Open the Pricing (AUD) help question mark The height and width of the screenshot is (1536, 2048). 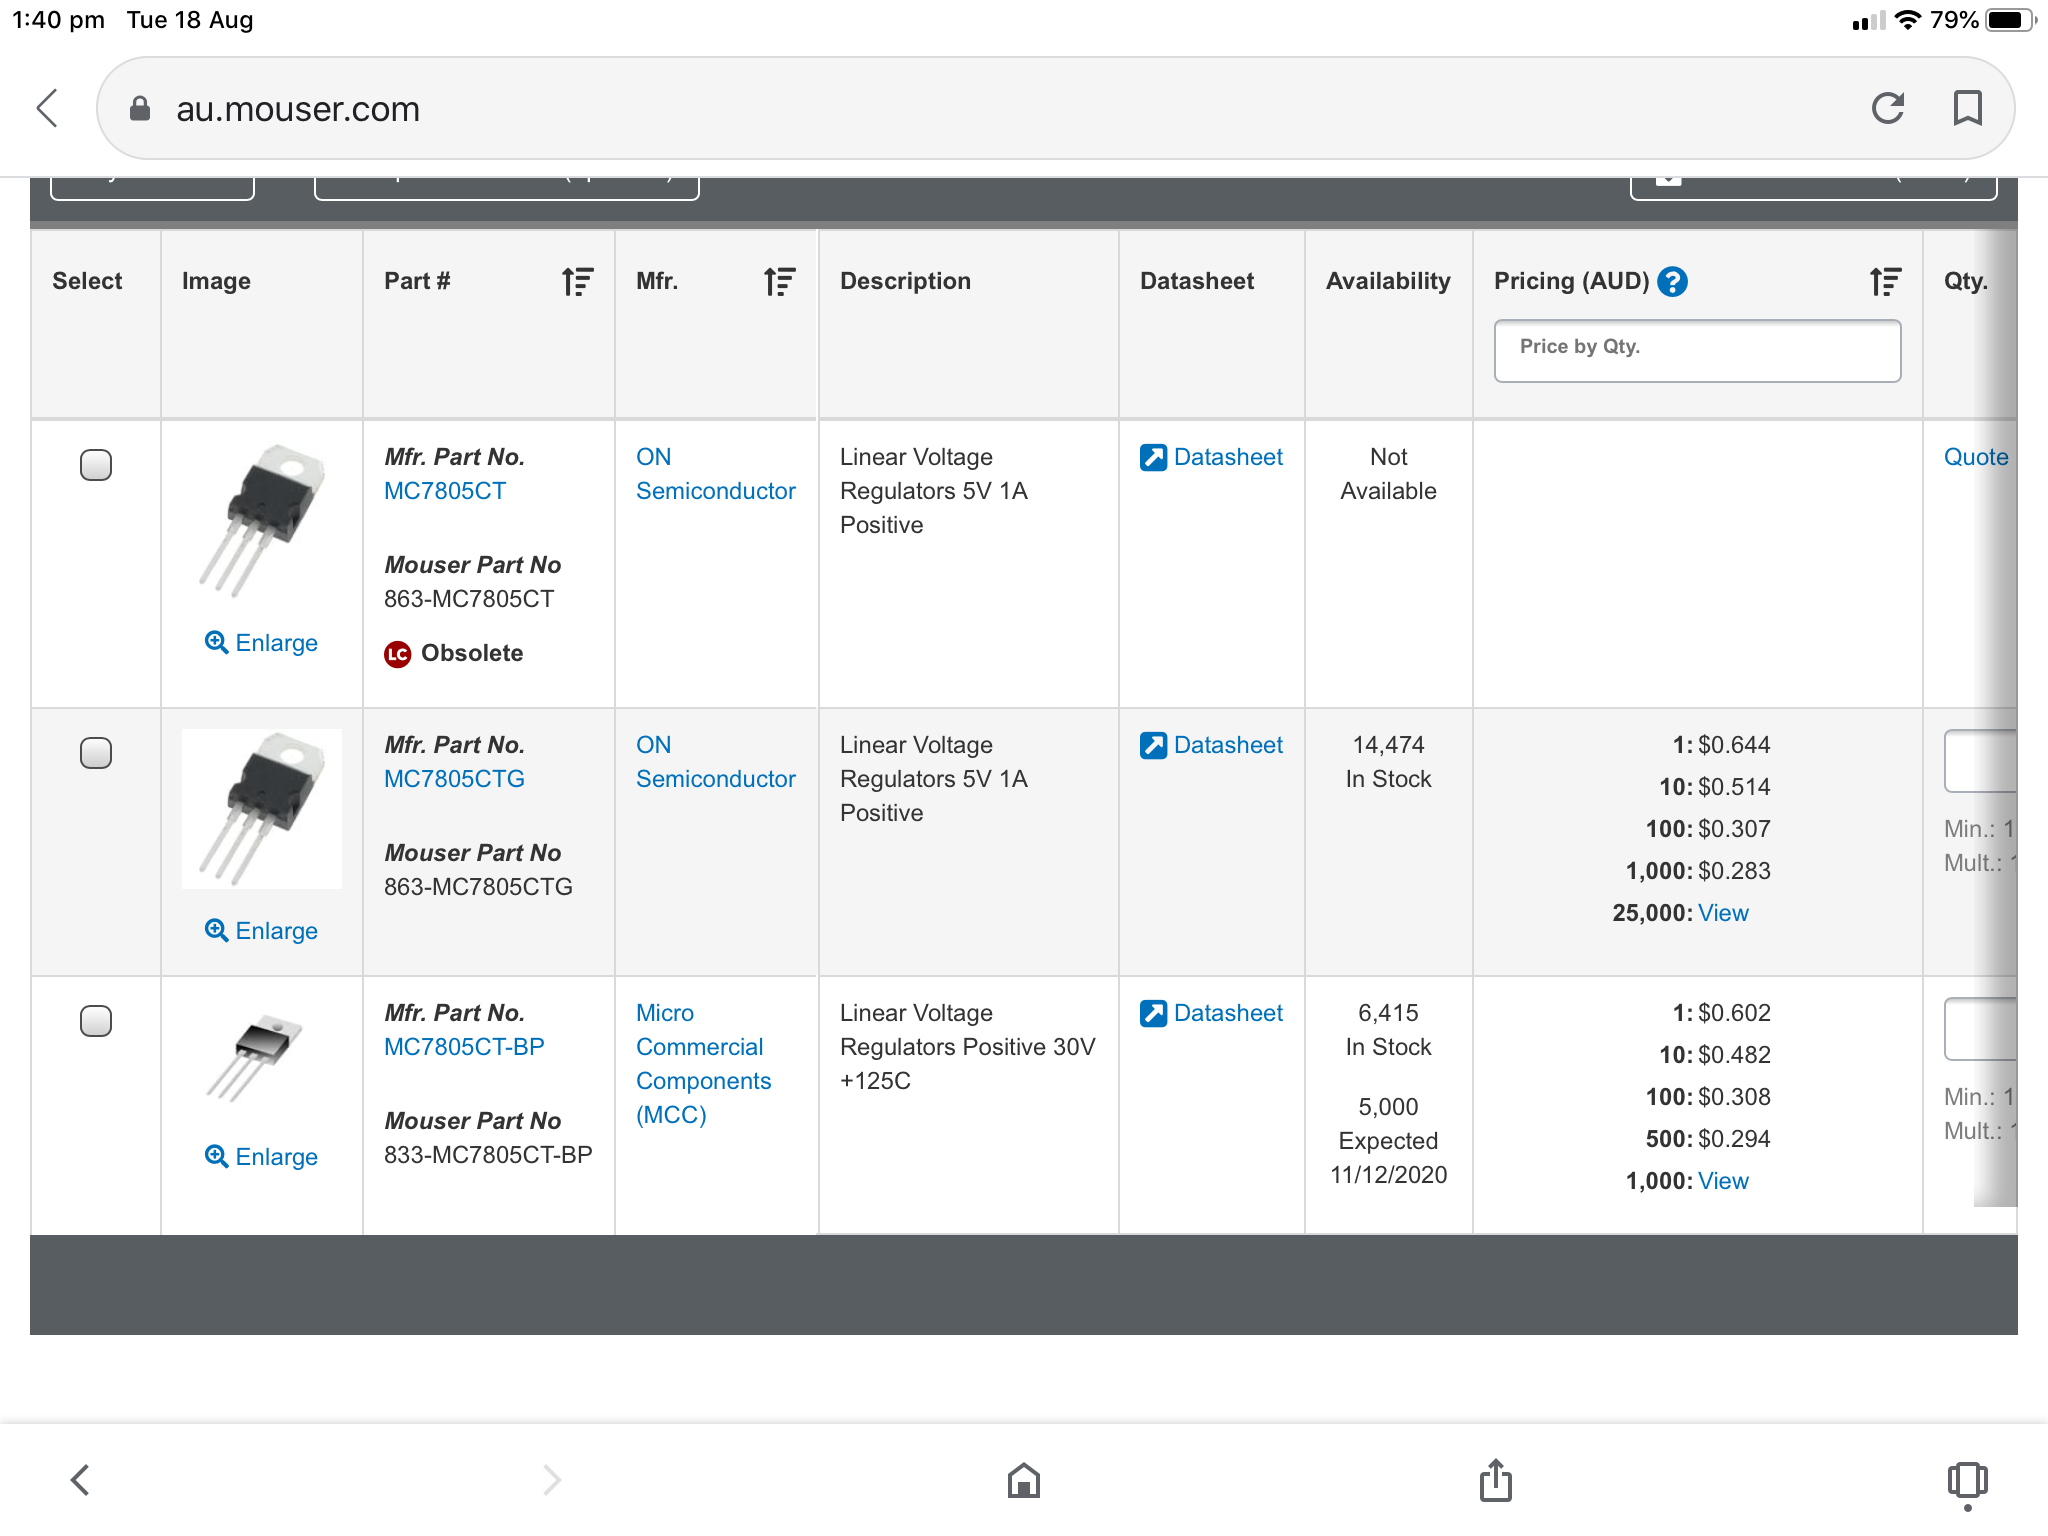(x=1672, y=282)
